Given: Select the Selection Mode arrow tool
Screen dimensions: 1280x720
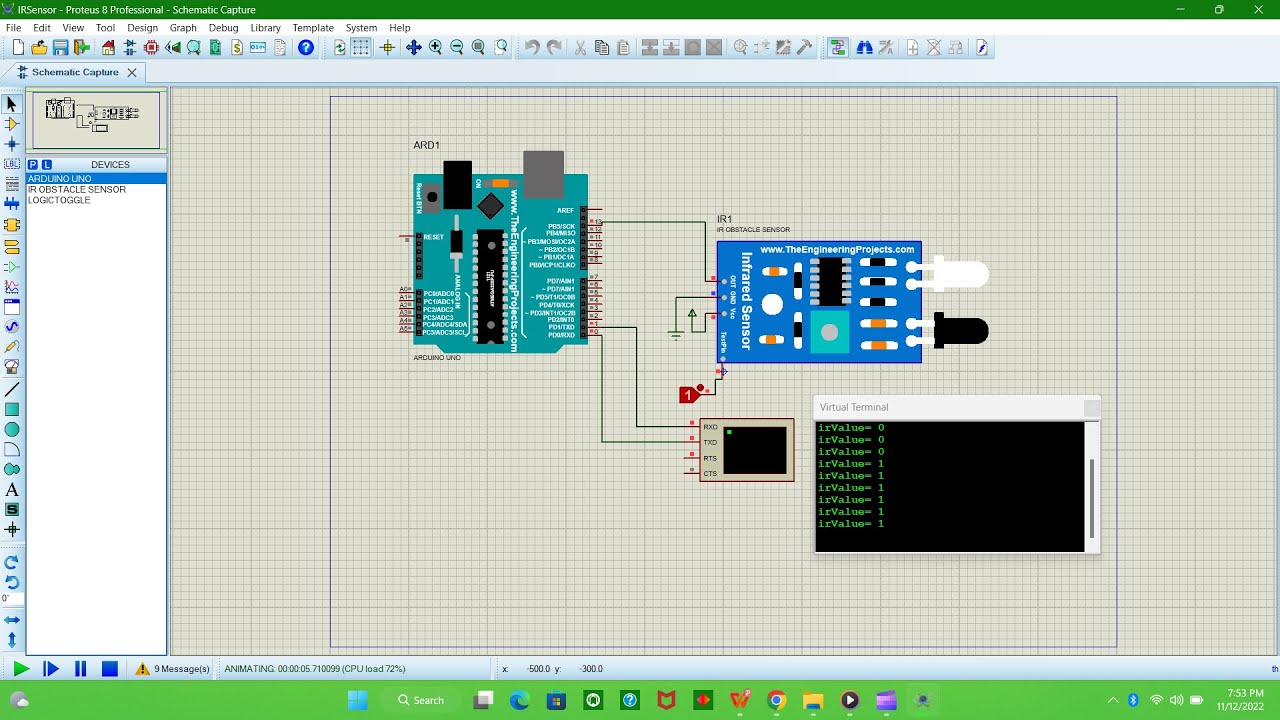Looking at the screenshot, I should 12,104.
